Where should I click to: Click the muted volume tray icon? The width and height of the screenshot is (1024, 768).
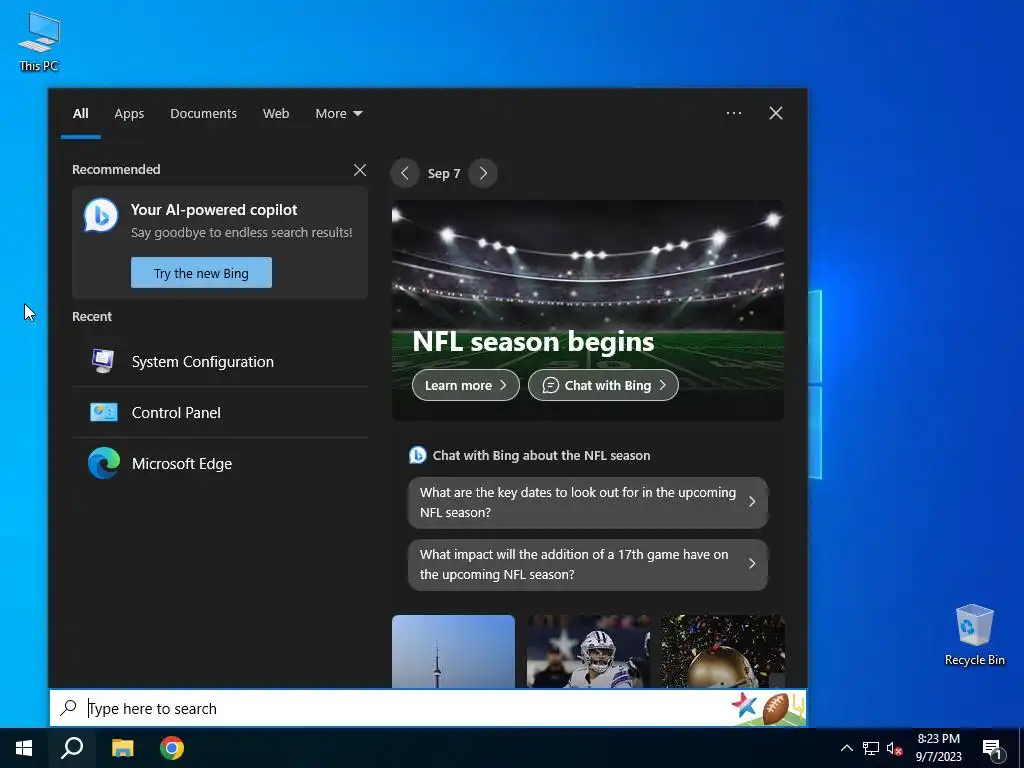coord(894,748)
